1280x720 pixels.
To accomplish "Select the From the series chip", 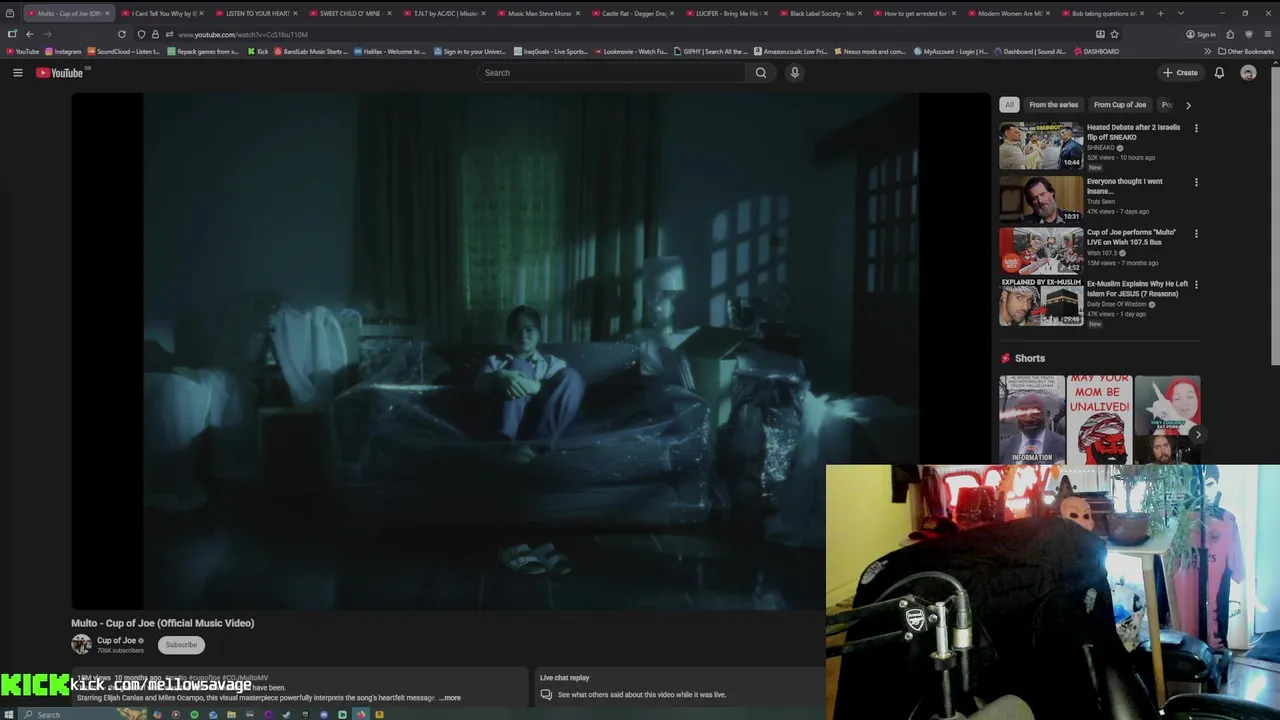I will click(x=1053, y=105).
